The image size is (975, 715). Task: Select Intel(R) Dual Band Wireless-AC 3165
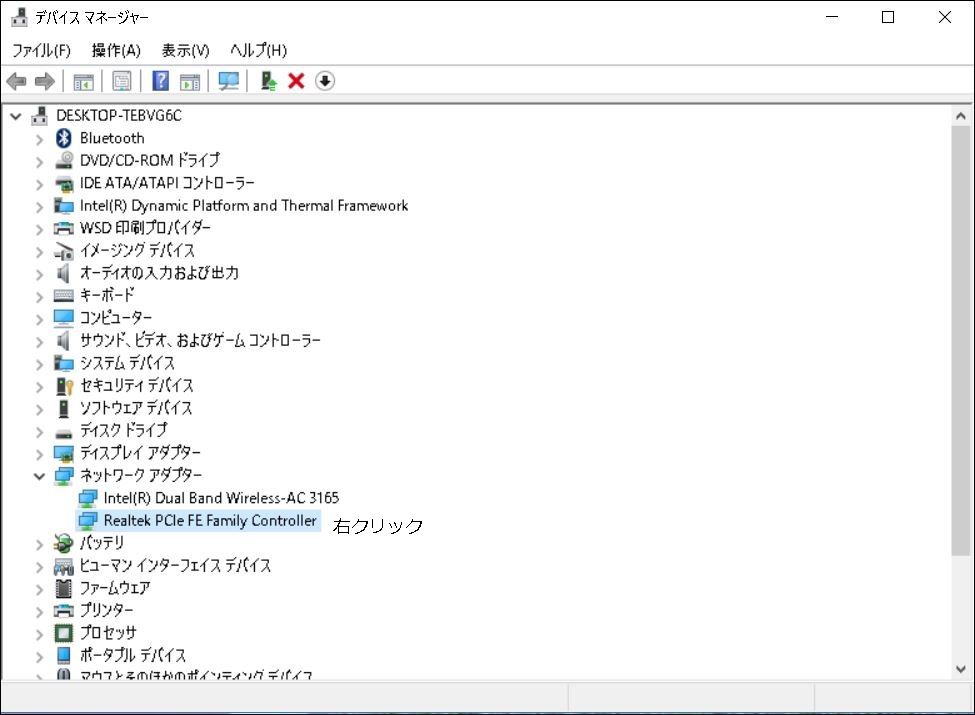pos(221,498)
